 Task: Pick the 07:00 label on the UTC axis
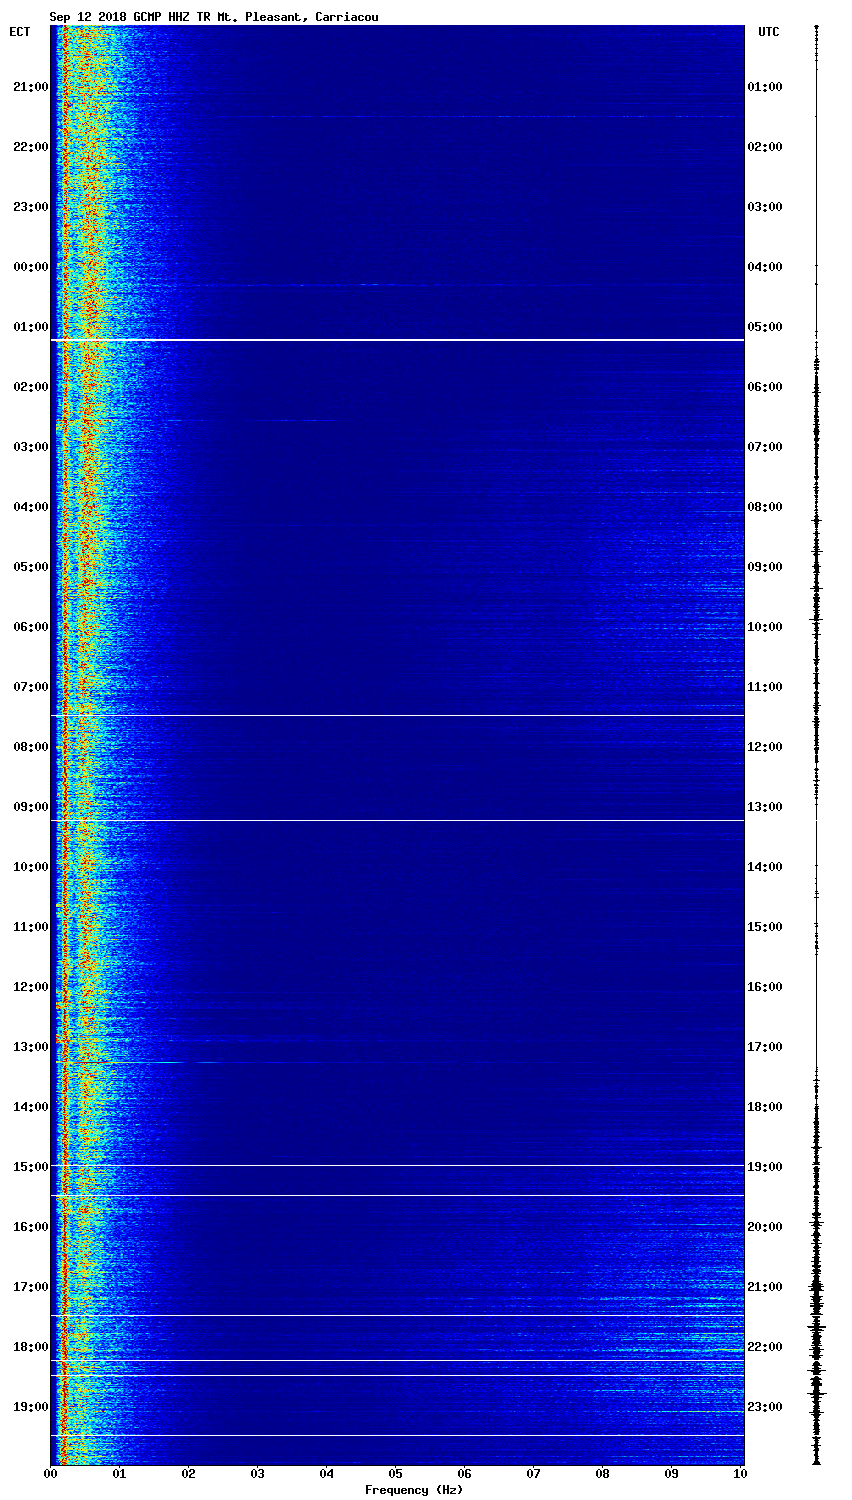[x=765, y=447]
